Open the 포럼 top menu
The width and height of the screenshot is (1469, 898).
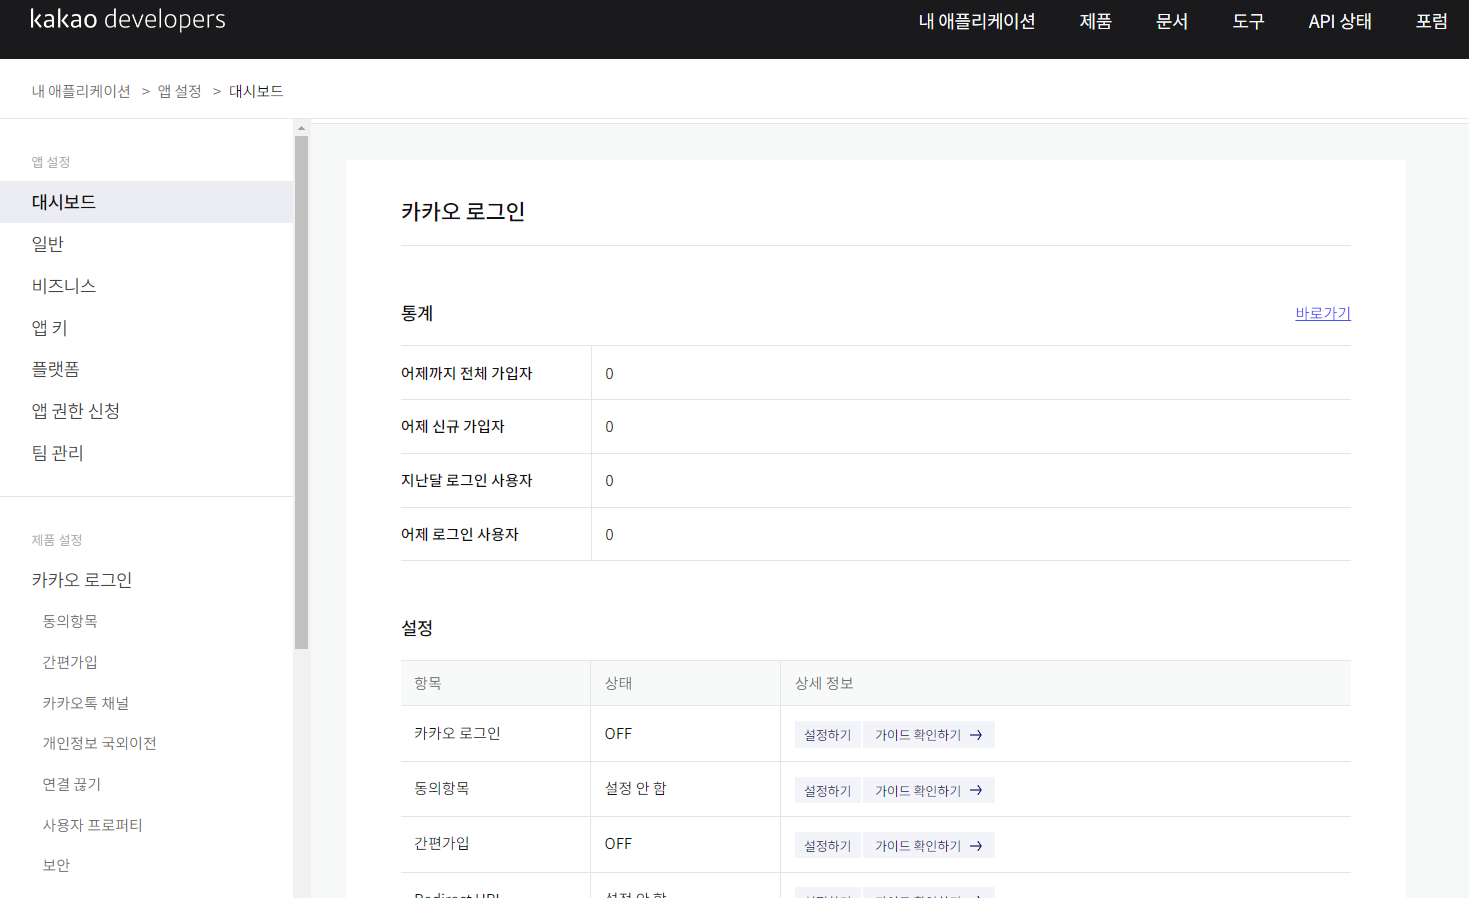(x=1432, y=21)
